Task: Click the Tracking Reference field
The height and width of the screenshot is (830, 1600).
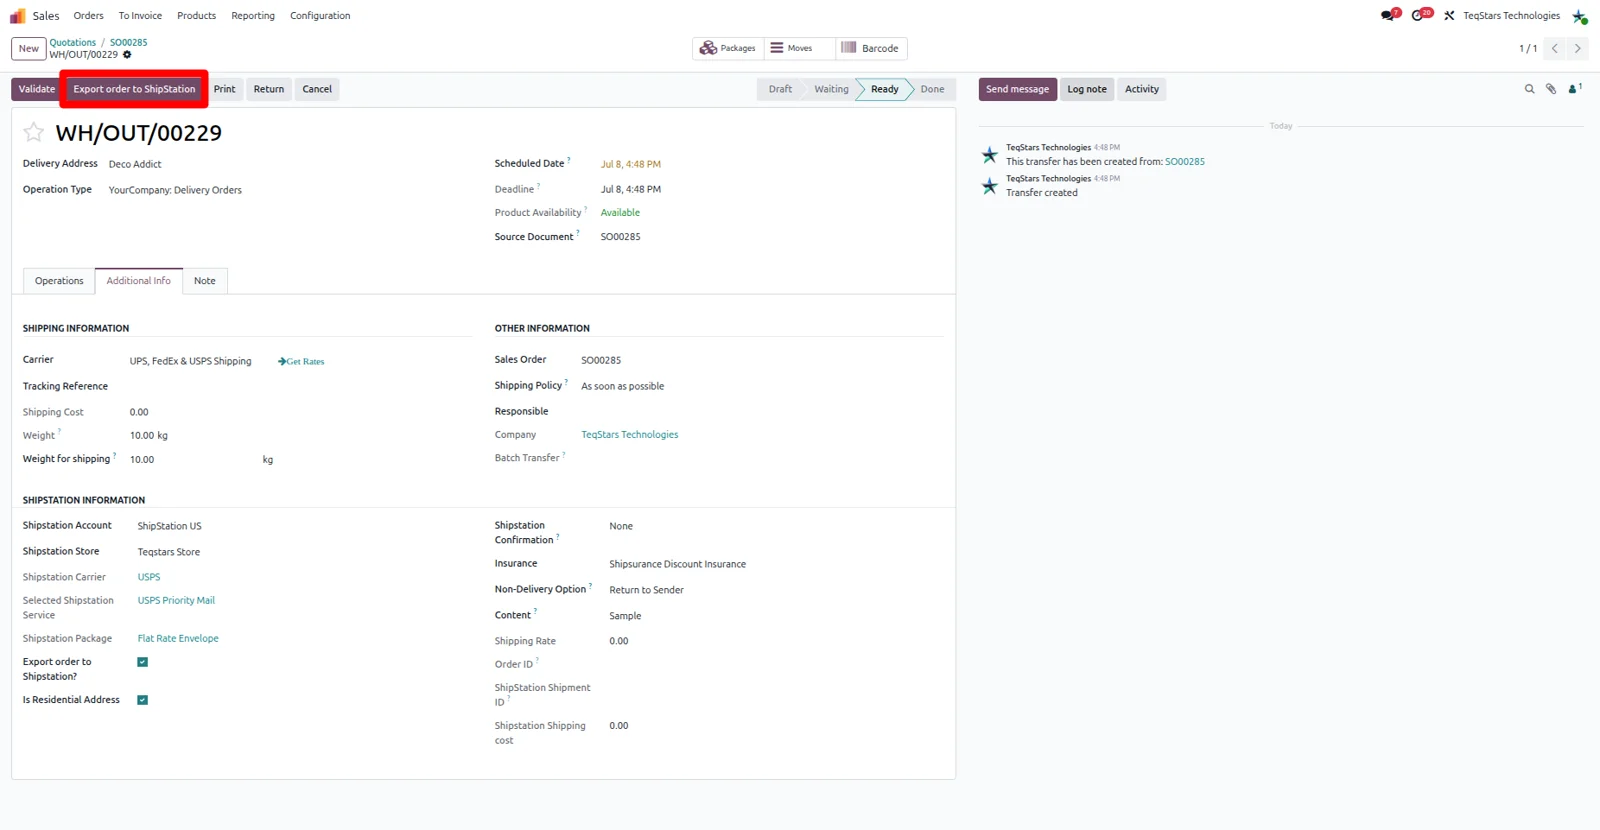Action: point(299,386)
